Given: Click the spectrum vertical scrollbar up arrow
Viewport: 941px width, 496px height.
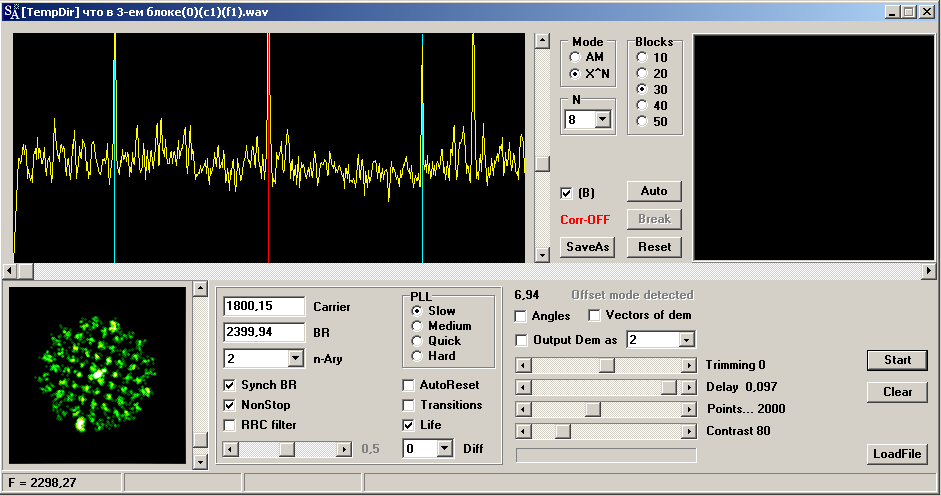Looking at the screenshot, I should pos(542,41).
